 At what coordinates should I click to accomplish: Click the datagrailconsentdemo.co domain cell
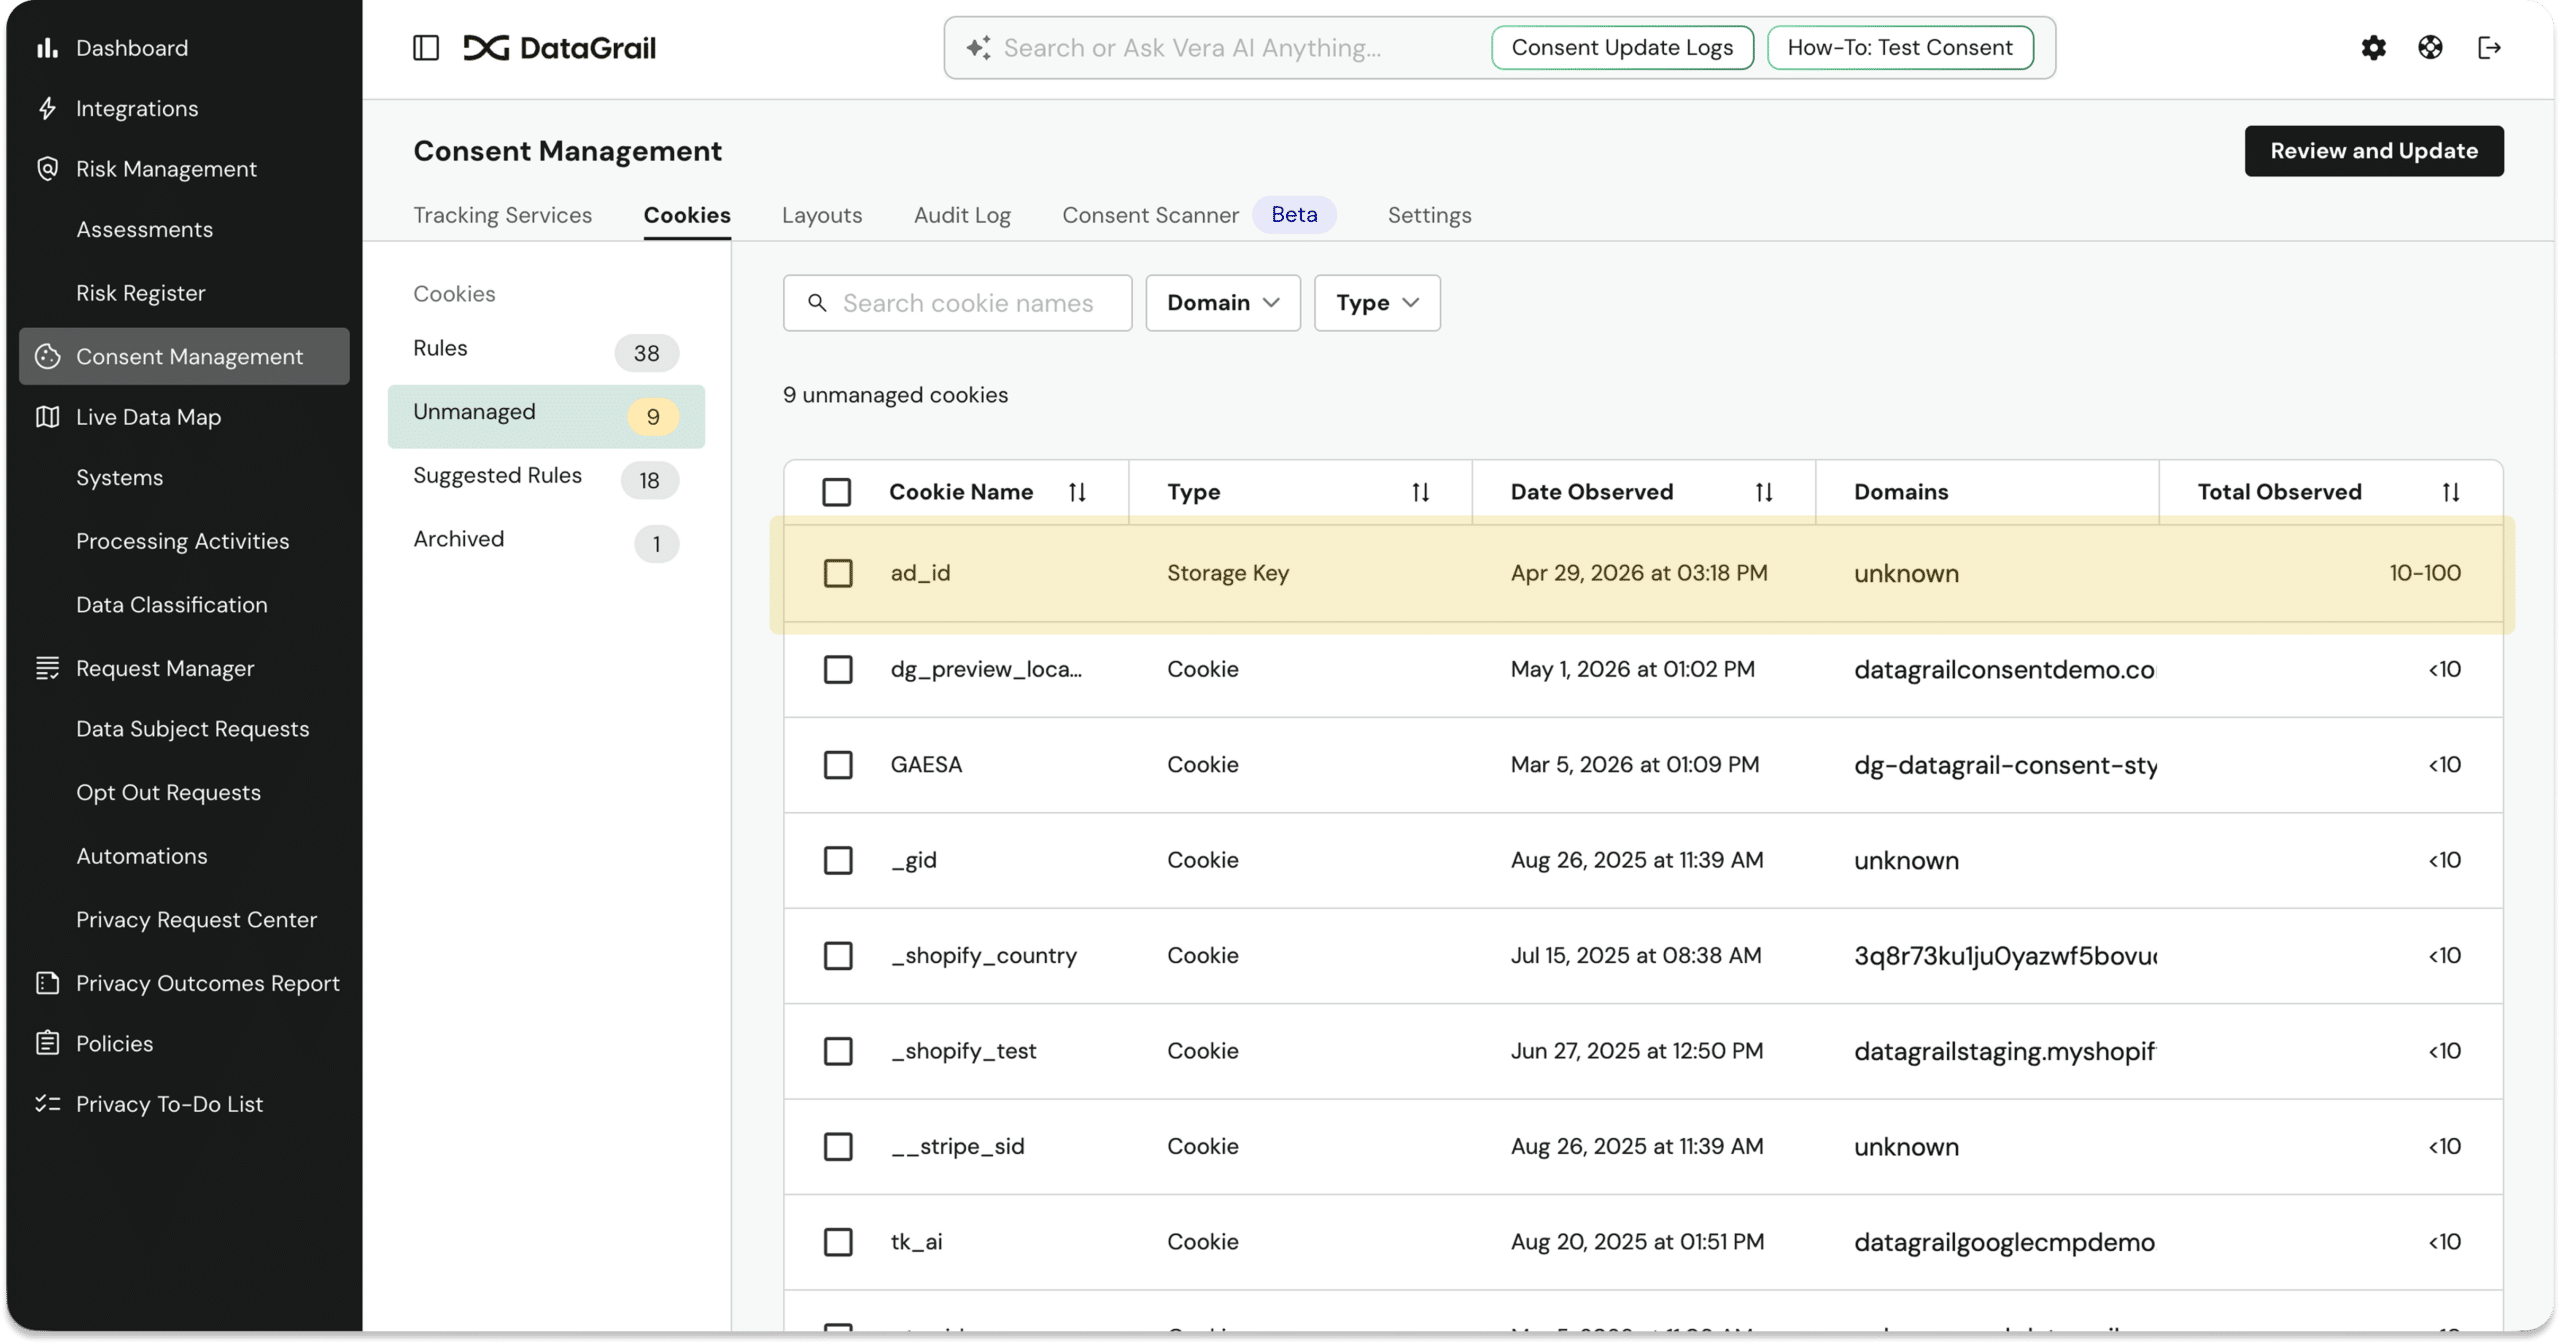(x=2004, y=670)
